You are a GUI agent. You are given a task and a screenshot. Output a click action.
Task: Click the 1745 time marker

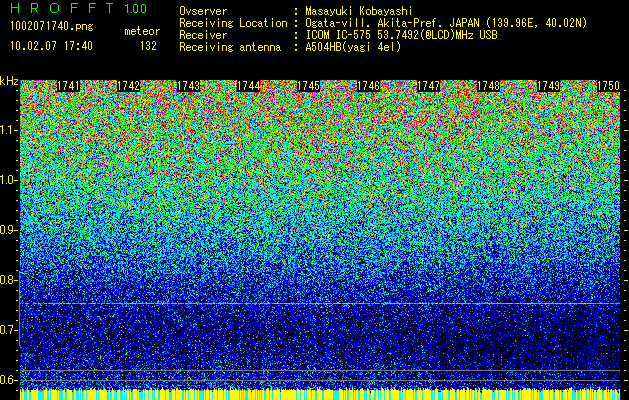(308, 86)
